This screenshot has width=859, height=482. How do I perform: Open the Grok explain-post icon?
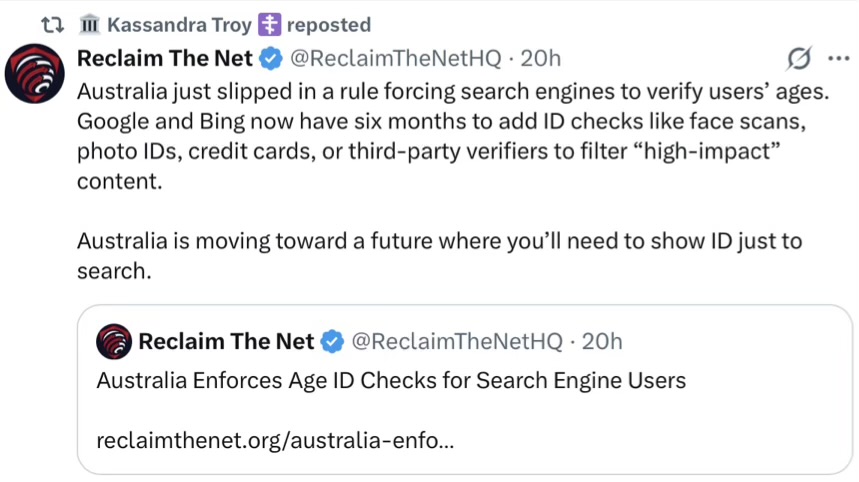click(x=799, y=60)
